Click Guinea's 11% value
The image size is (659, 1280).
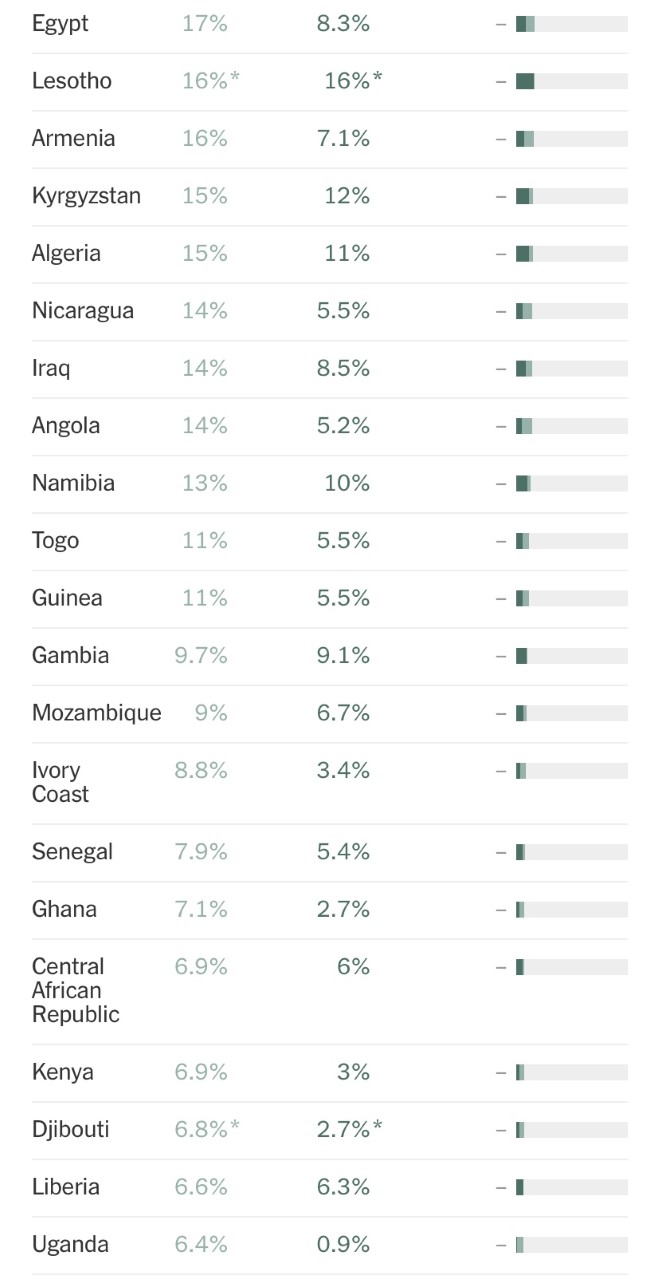(x=205, y=598)
